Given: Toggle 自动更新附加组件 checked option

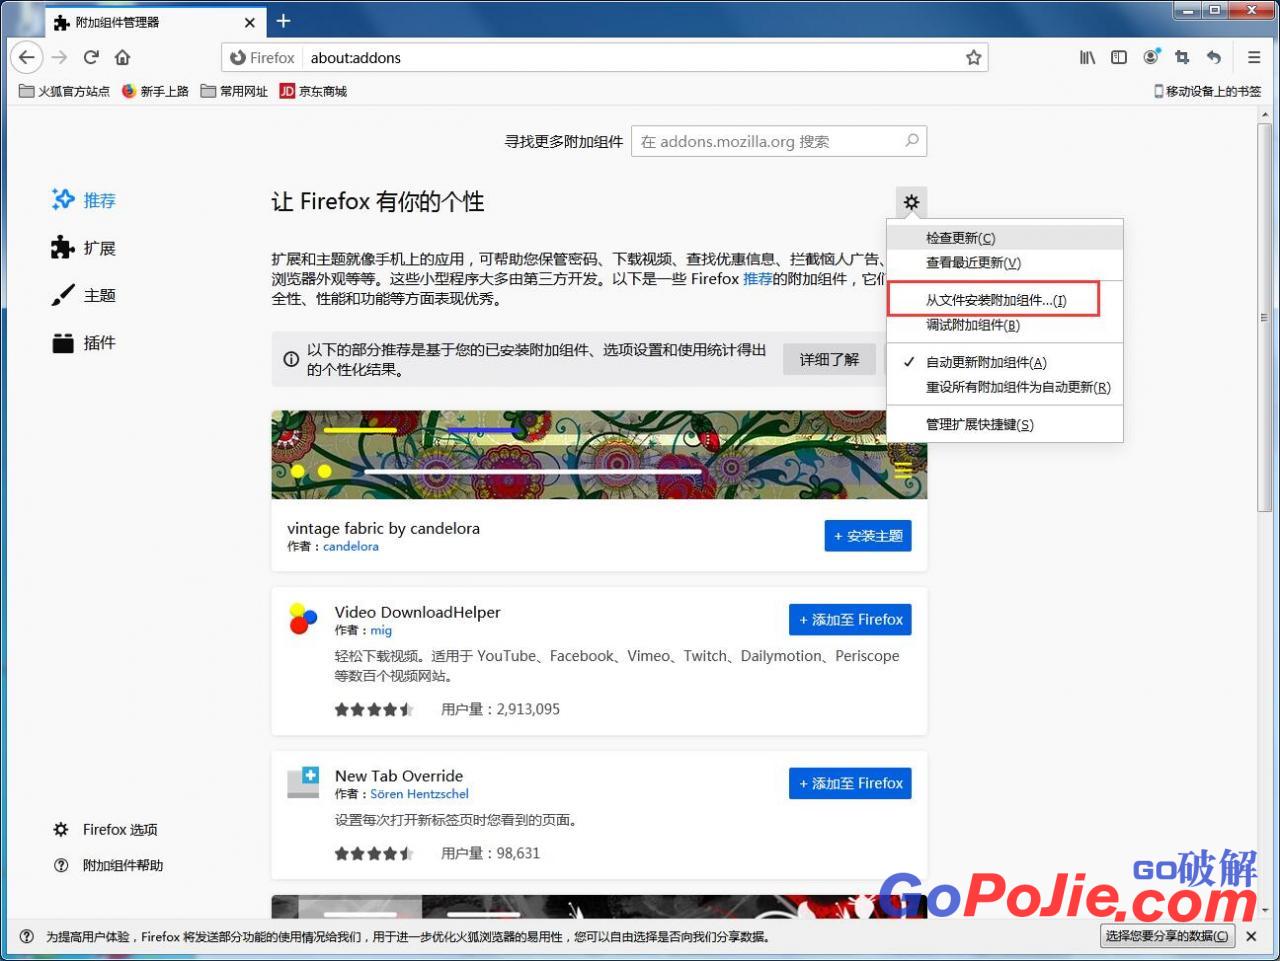Looking at the screenshot, I should click(x=985, y=362).
